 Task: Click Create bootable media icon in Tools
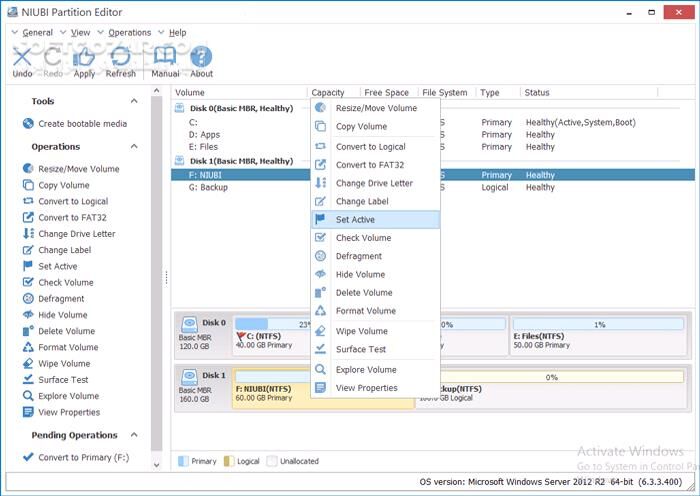[28, 124]
